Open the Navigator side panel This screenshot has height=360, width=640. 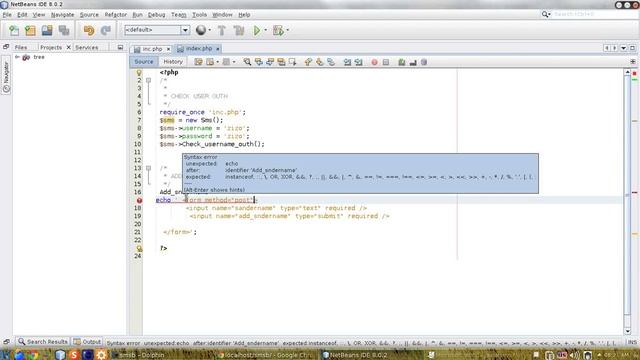point(6,76)
